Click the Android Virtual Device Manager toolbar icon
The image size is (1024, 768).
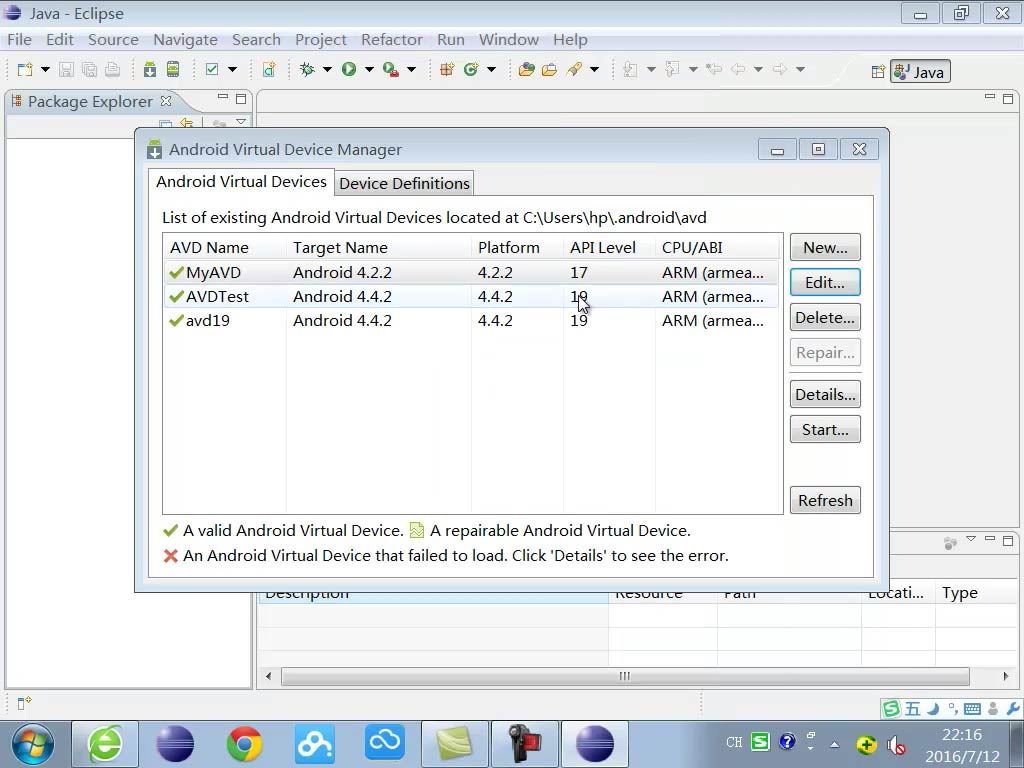[172, 69]
